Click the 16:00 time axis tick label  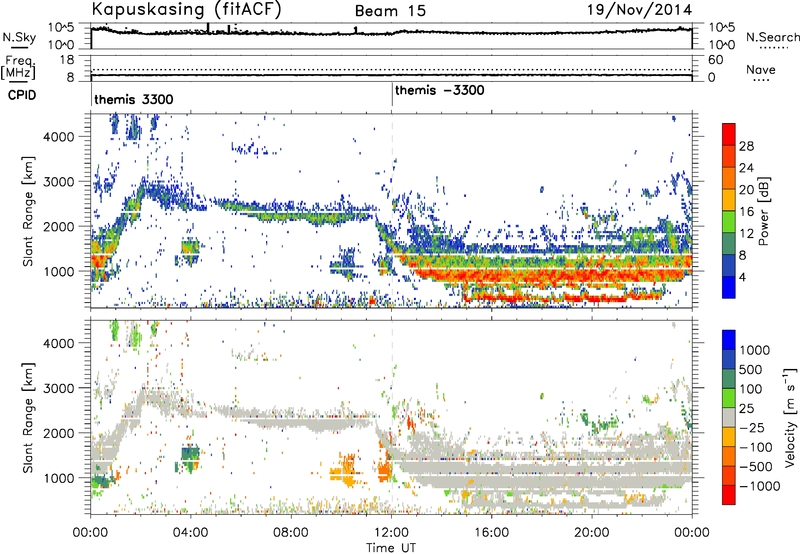point(491,533)
